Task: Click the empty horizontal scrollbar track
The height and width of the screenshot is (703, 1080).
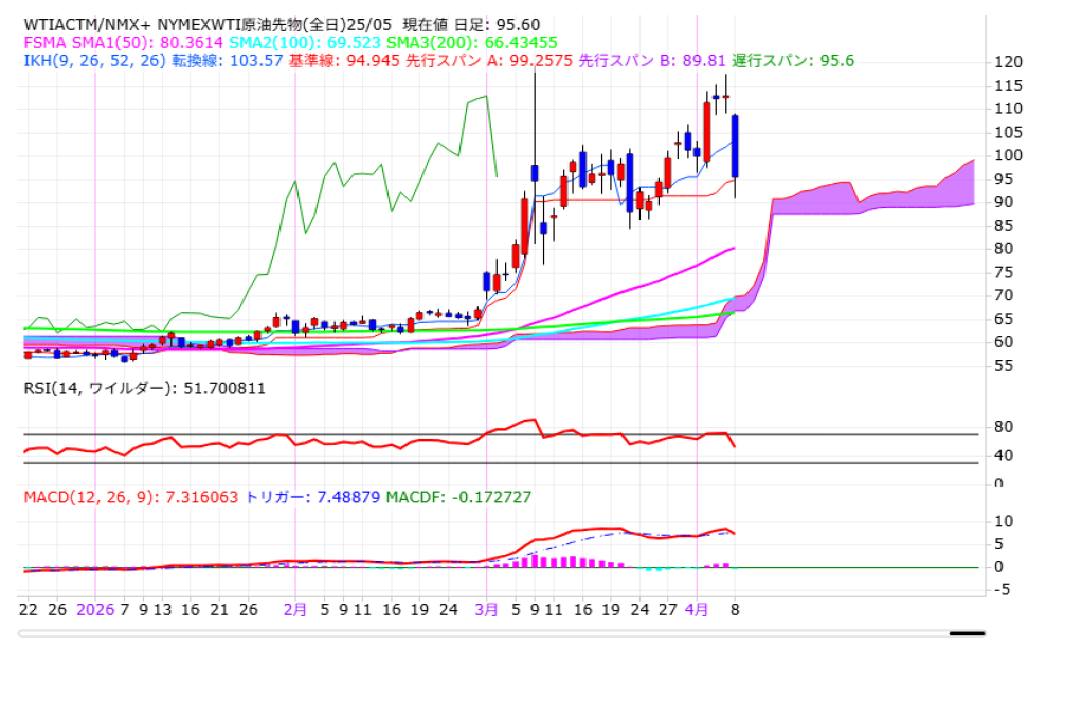Action: point(480,633)
